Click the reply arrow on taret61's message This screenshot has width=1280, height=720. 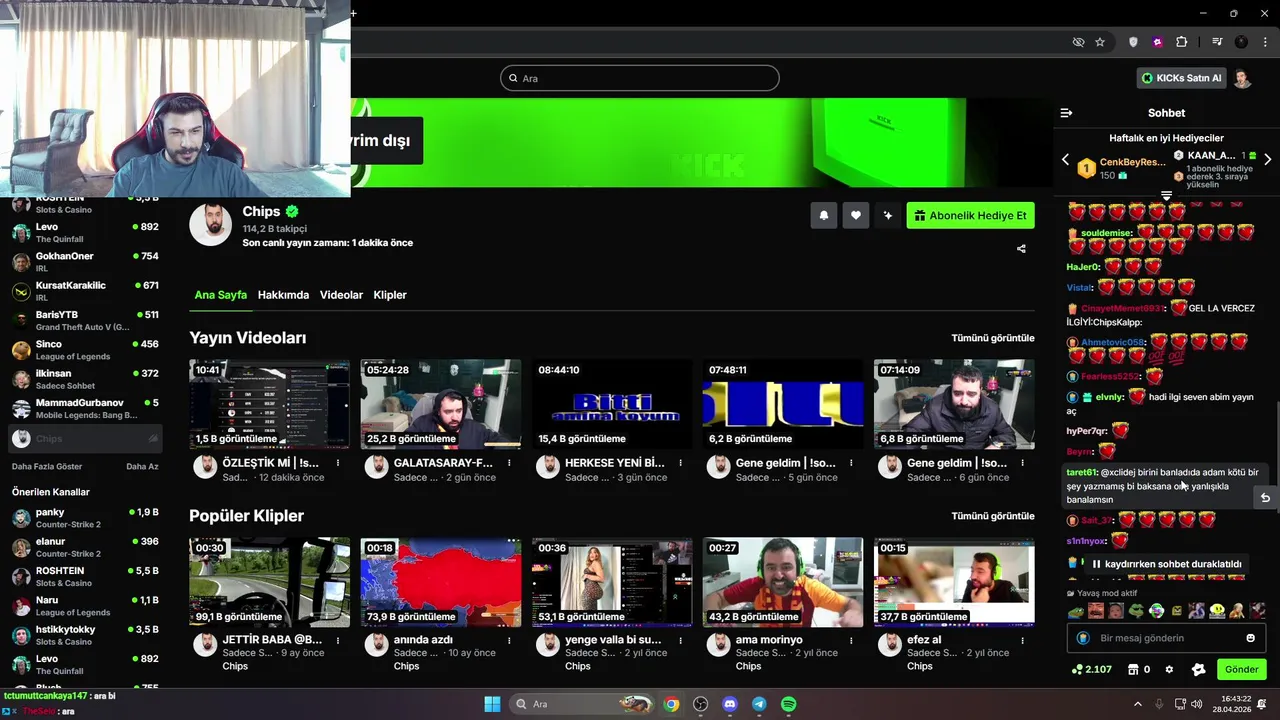[x=1265, y=498]
